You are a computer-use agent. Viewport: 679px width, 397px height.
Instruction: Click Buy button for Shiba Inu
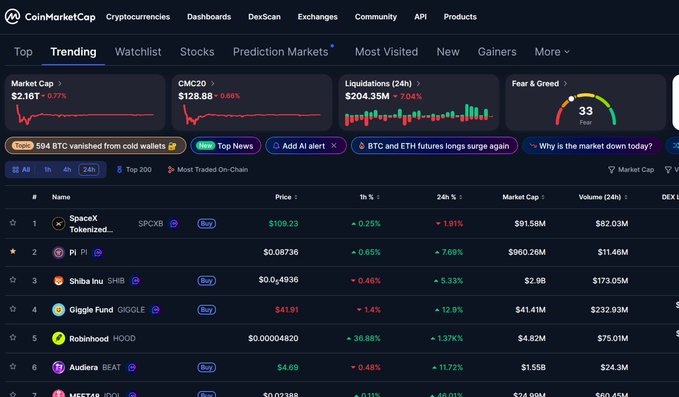point(207,281)
